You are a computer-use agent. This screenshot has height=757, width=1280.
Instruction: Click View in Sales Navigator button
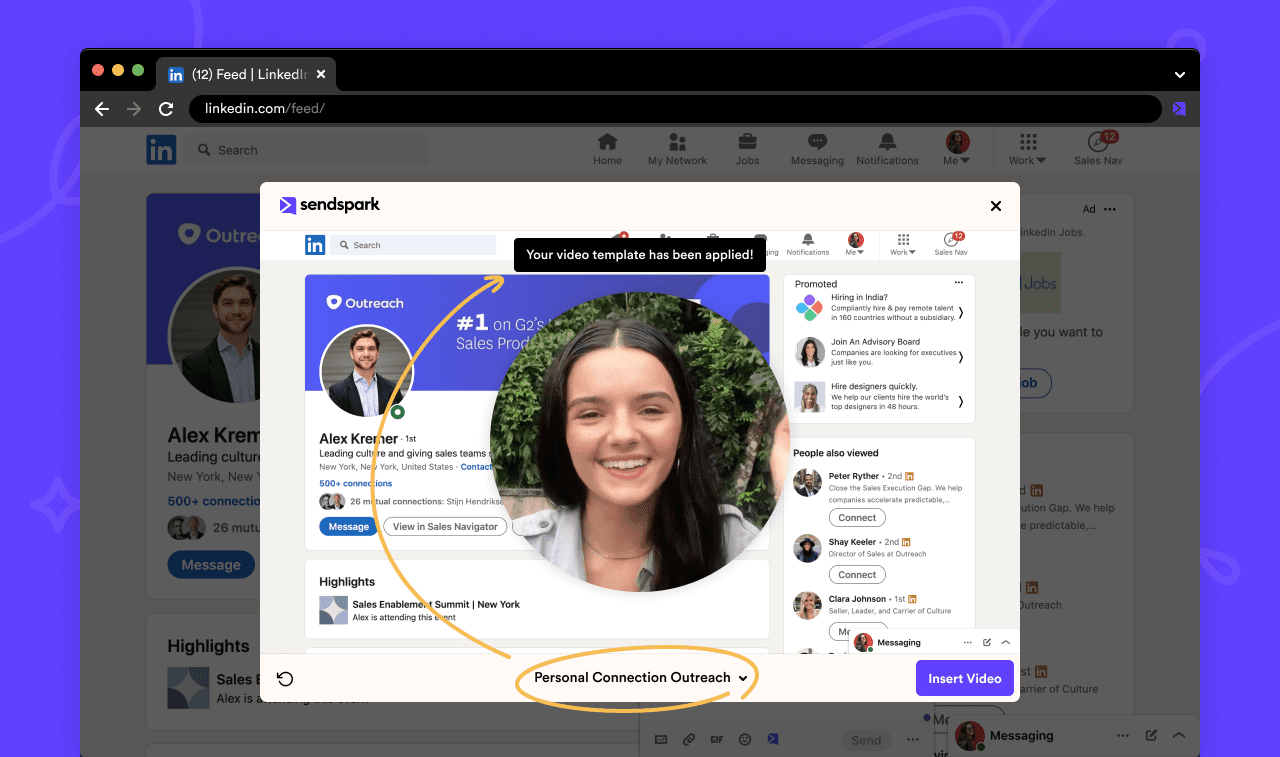point(445,527)
